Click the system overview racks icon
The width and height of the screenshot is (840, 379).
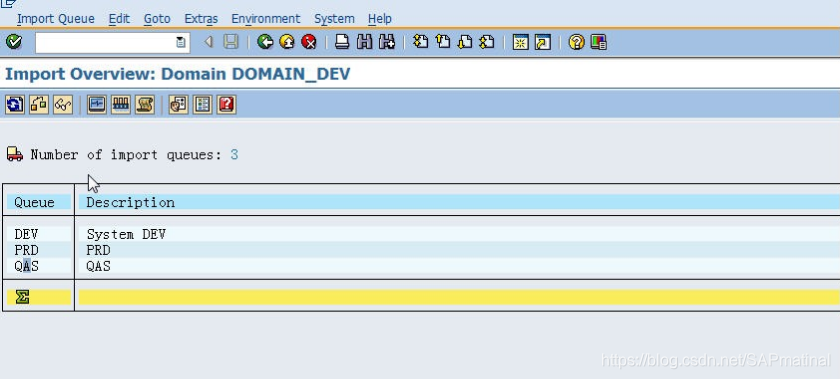pyautogui.click(x=121, y=104)
